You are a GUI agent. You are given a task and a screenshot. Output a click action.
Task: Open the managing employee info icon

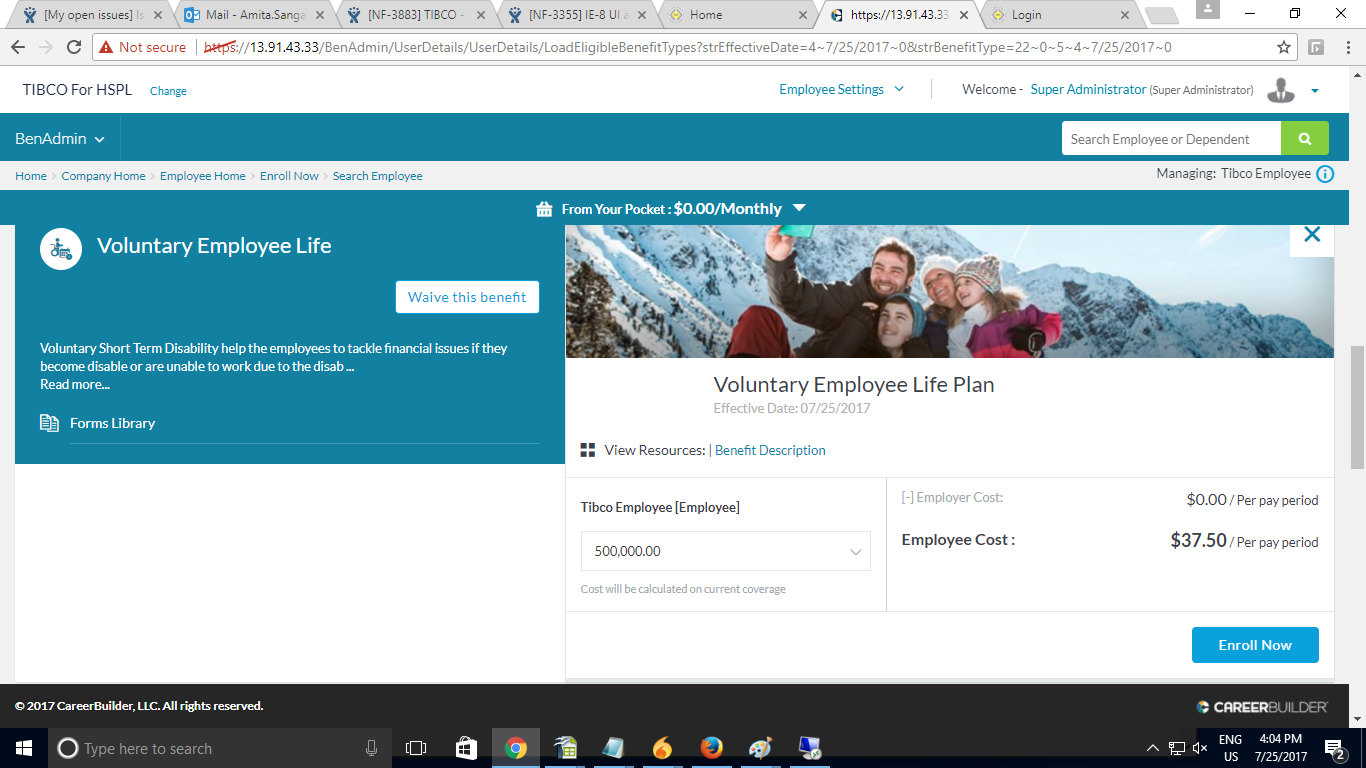pyautogui.click(x=1325, y=174)
